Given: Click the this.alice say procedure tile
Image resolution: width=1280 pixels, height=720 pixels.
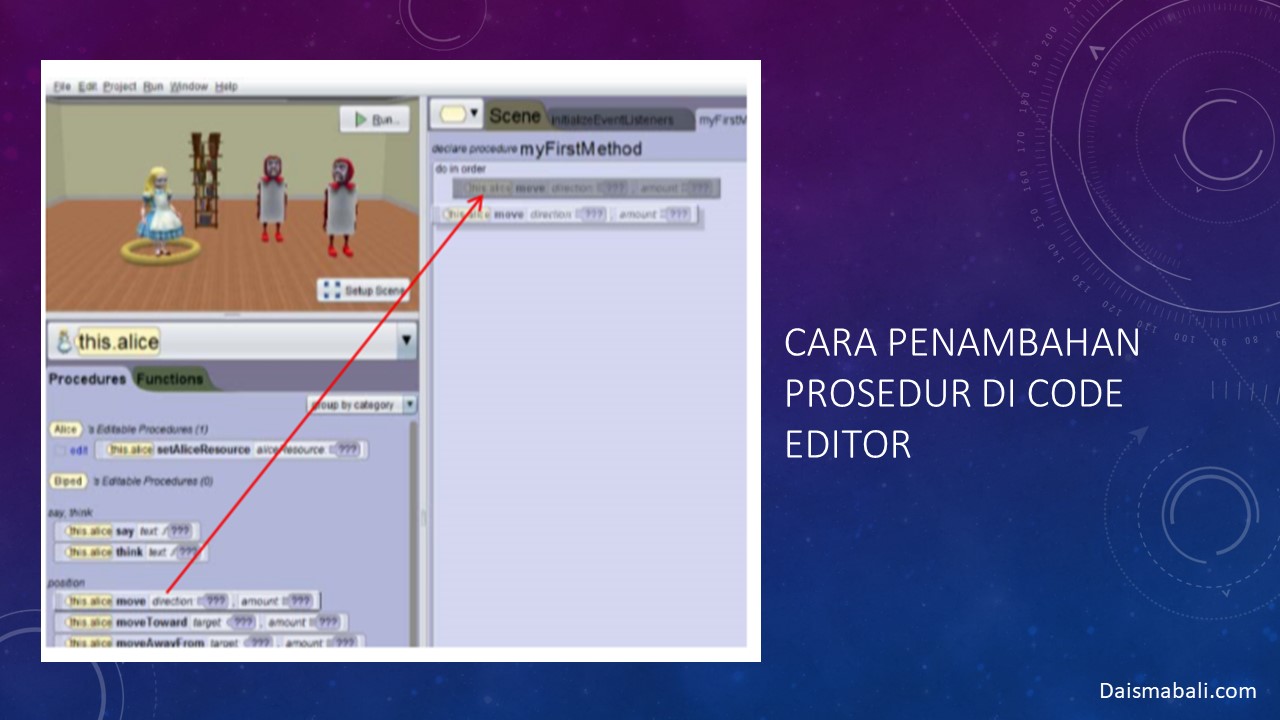Looking at the screenshot, I should (126, 531).
